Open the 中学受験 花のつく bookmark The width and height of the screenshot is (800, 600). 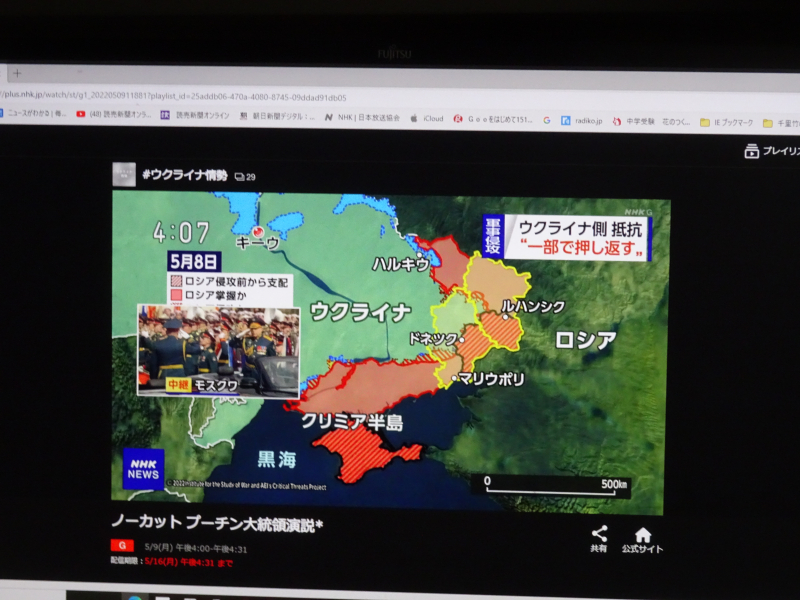coord(652,121)
